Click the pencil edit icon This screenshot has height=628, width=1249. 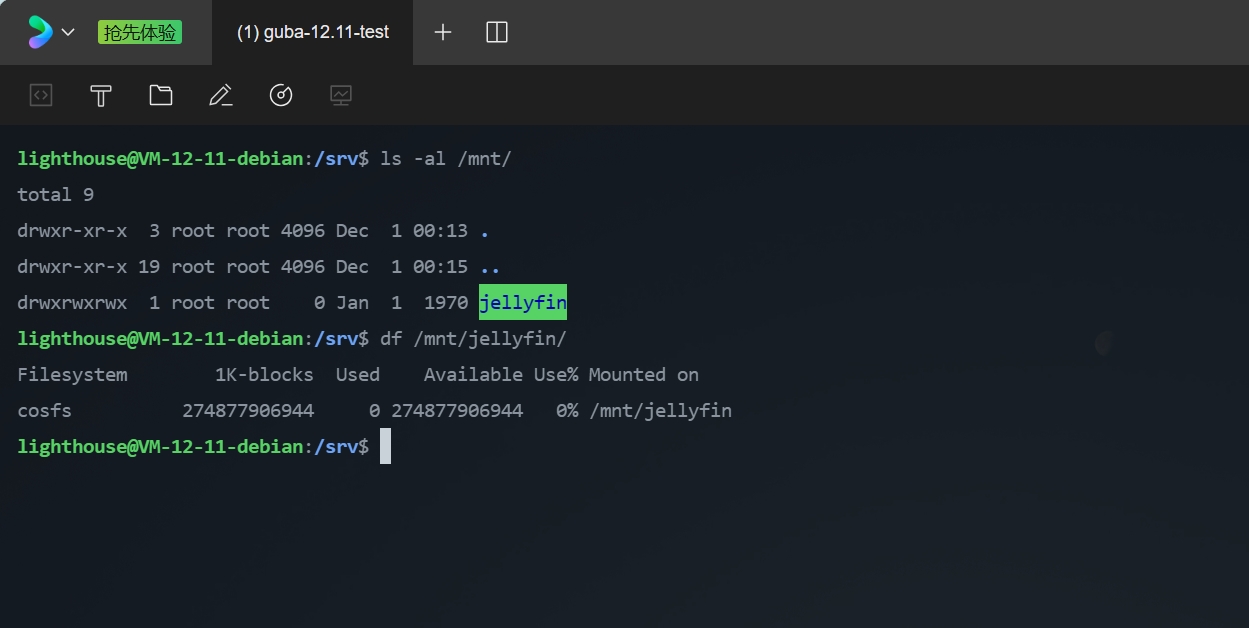pos(221,95)
